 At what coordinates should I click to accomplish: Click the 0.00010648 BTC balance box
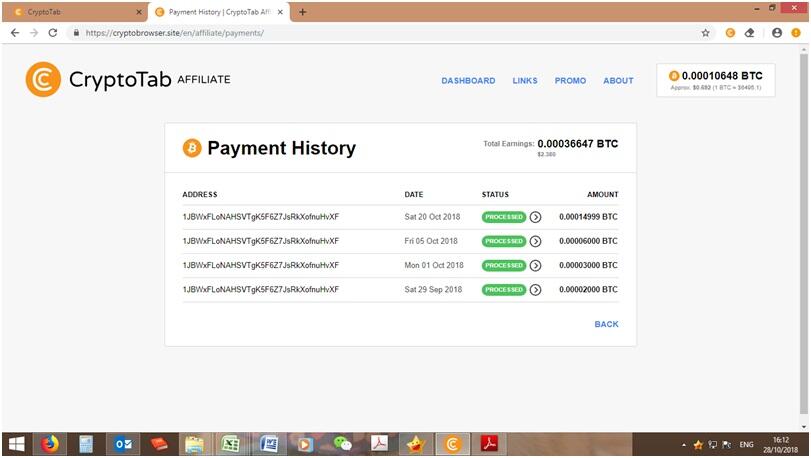(x=715, y=80)
